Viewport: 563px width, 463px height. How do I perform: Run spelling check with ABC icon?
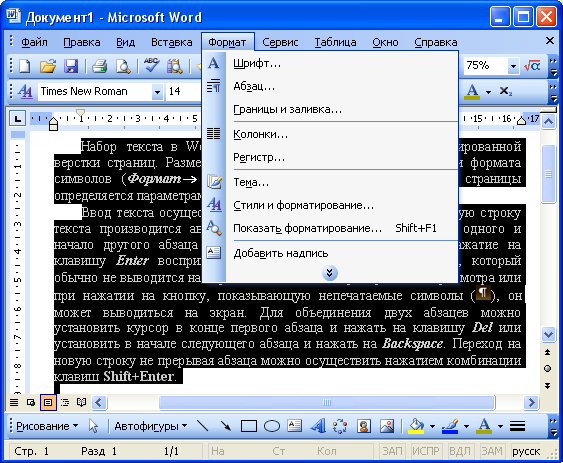[152, 66]
